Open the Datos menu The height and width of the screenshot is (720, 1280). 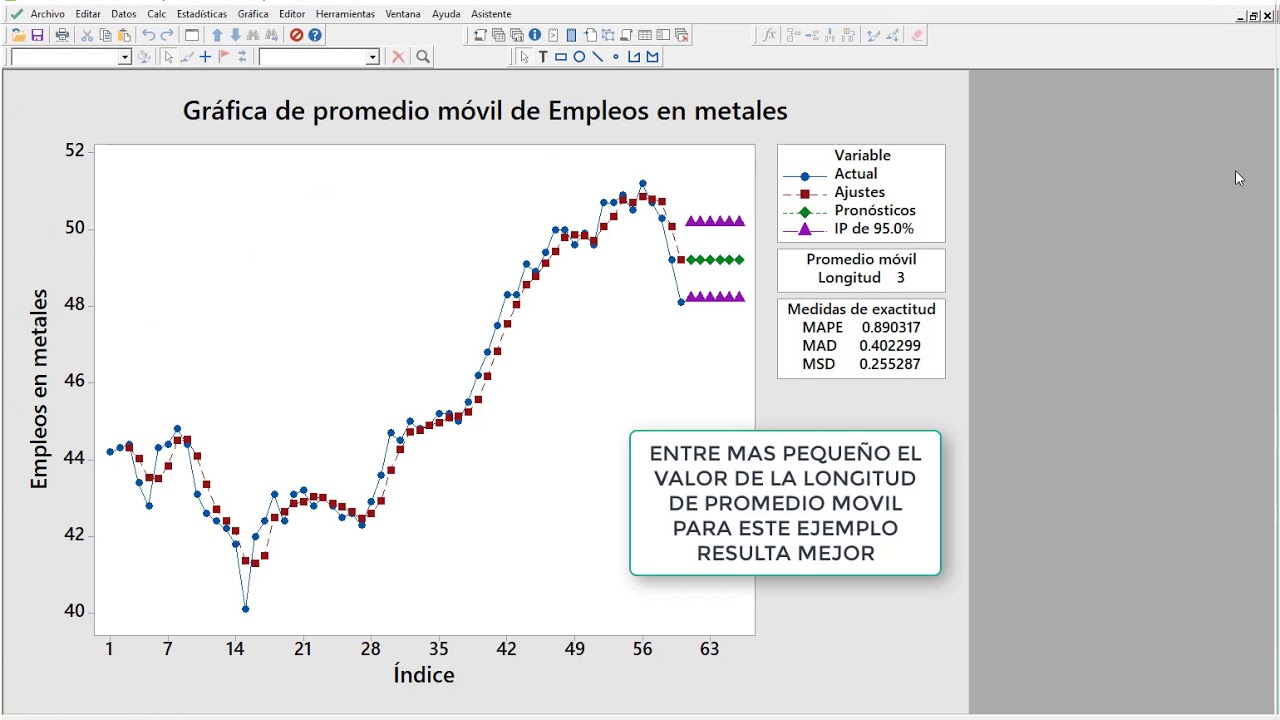click(124, 14)
